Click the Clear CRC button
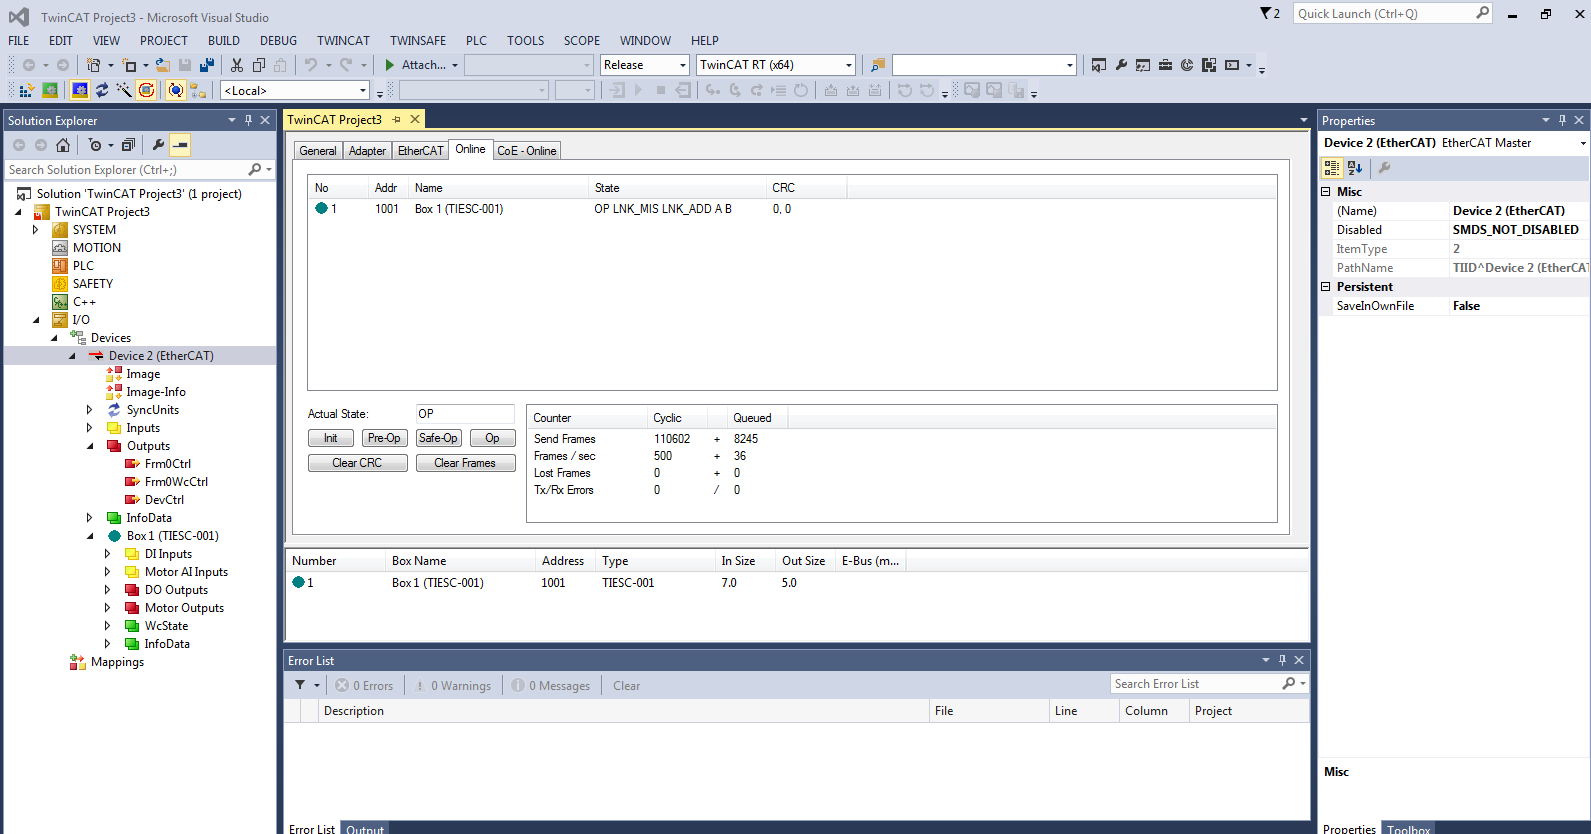 pos(357,463)
